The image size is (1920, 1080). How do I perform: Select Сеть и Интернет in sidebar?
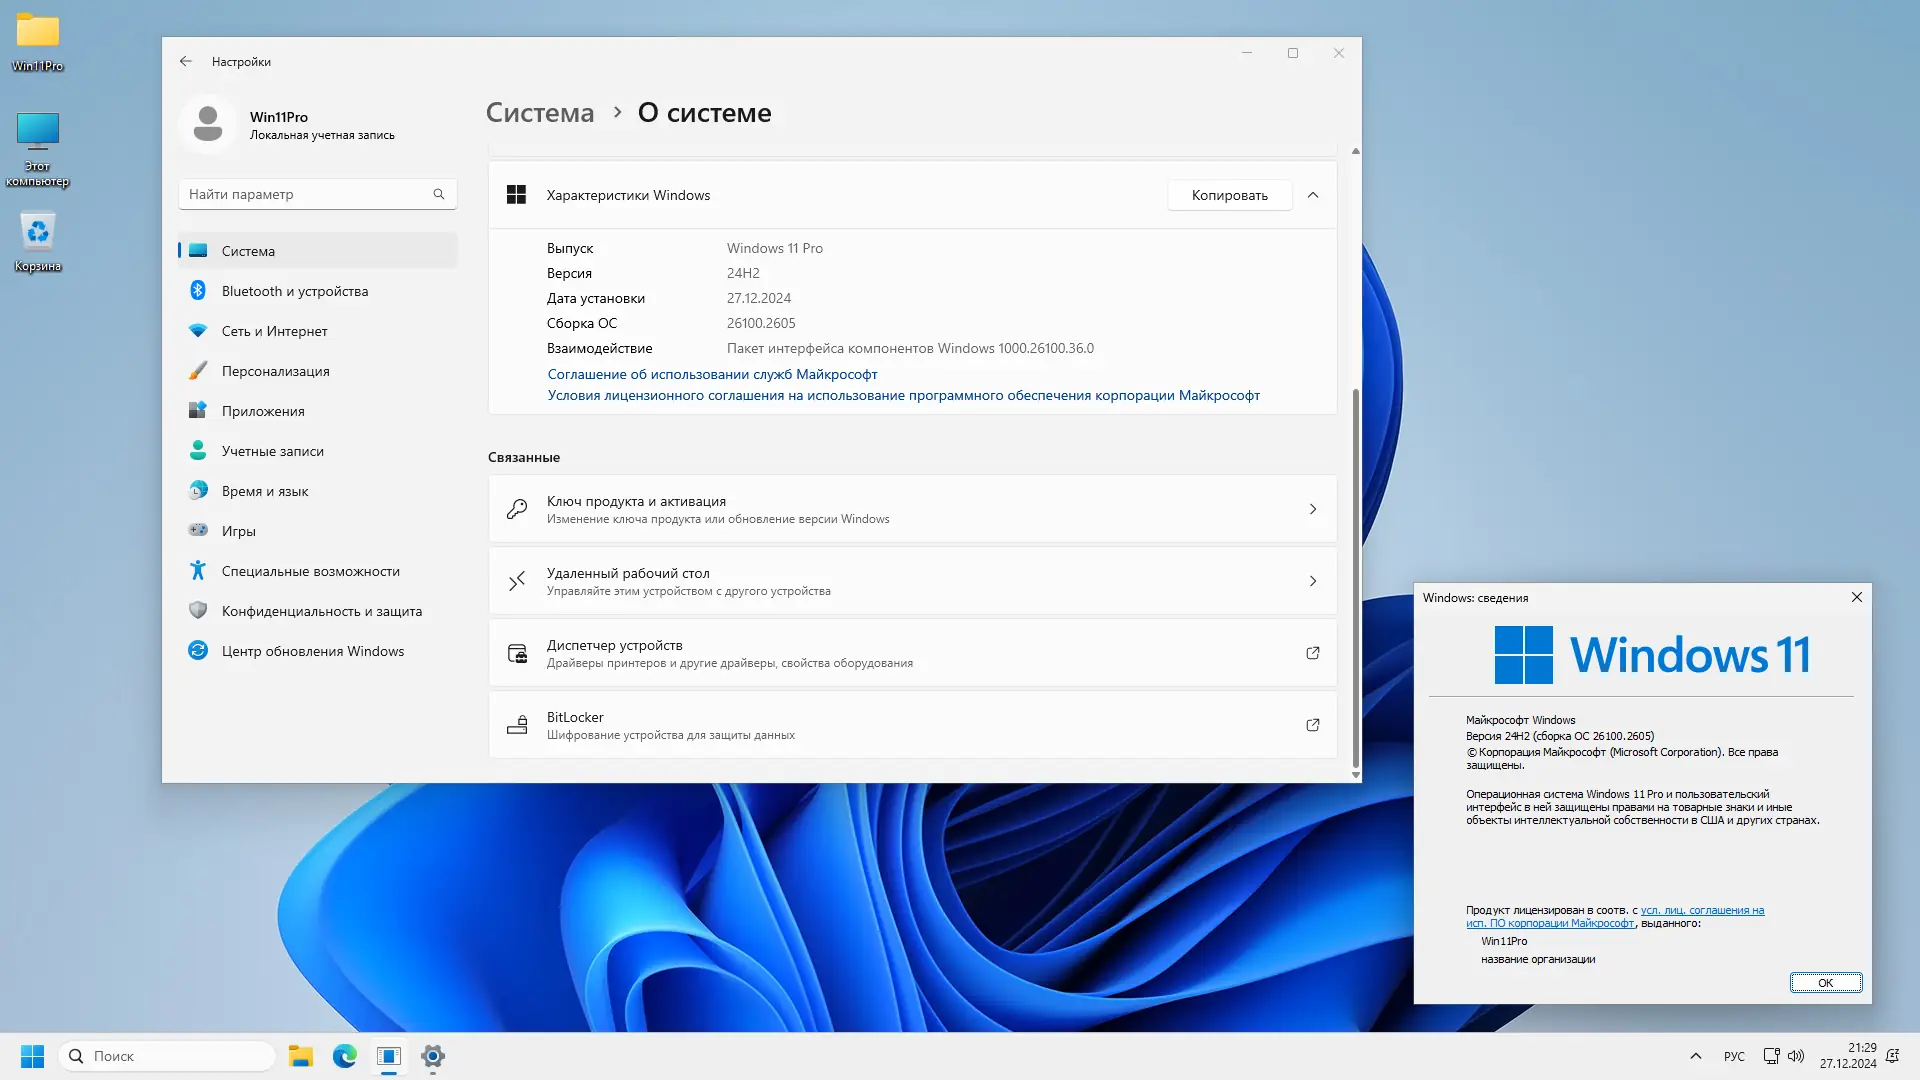pyautogui.click(x=274, y=331)
